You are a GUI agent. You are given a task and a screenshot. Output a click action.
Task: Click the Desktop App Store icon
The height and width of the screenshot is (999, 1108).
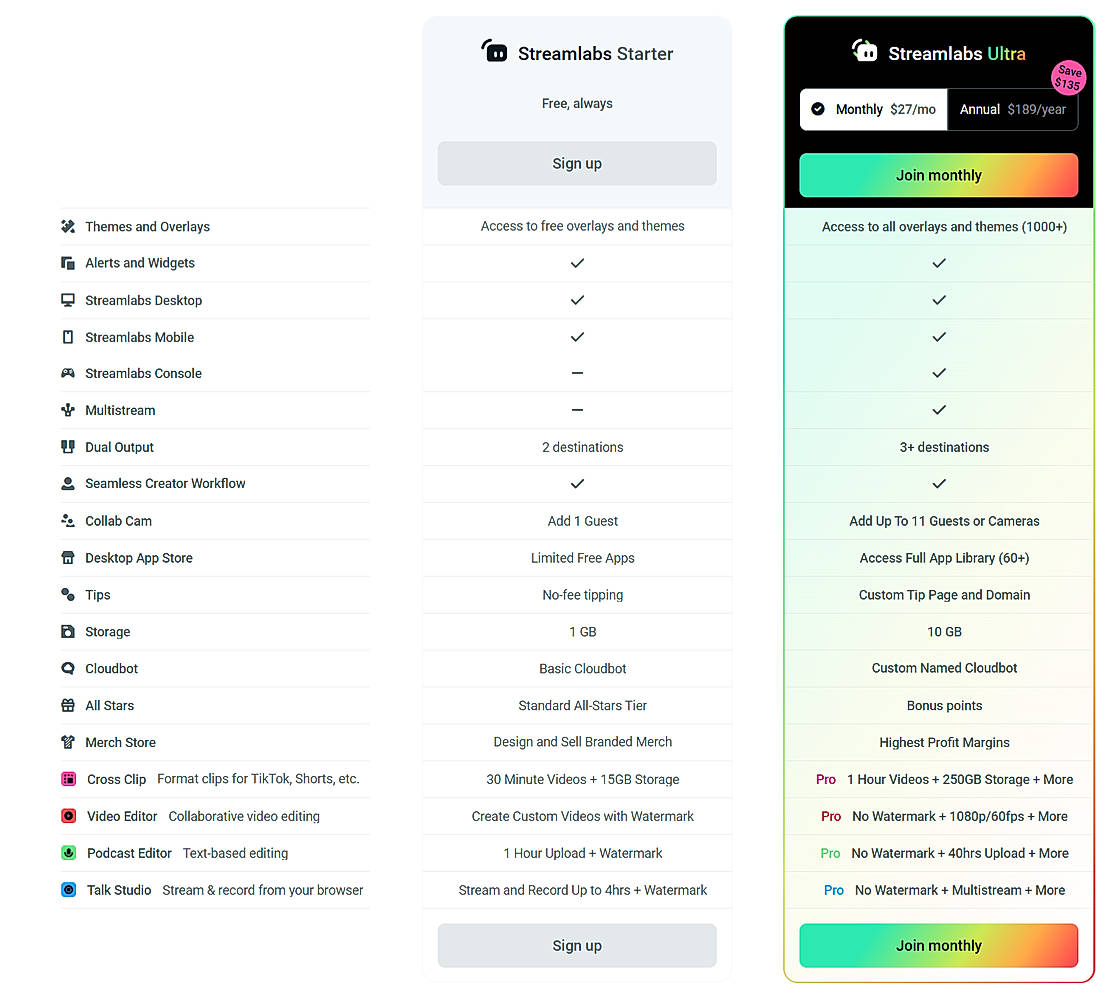coord(68,558)
